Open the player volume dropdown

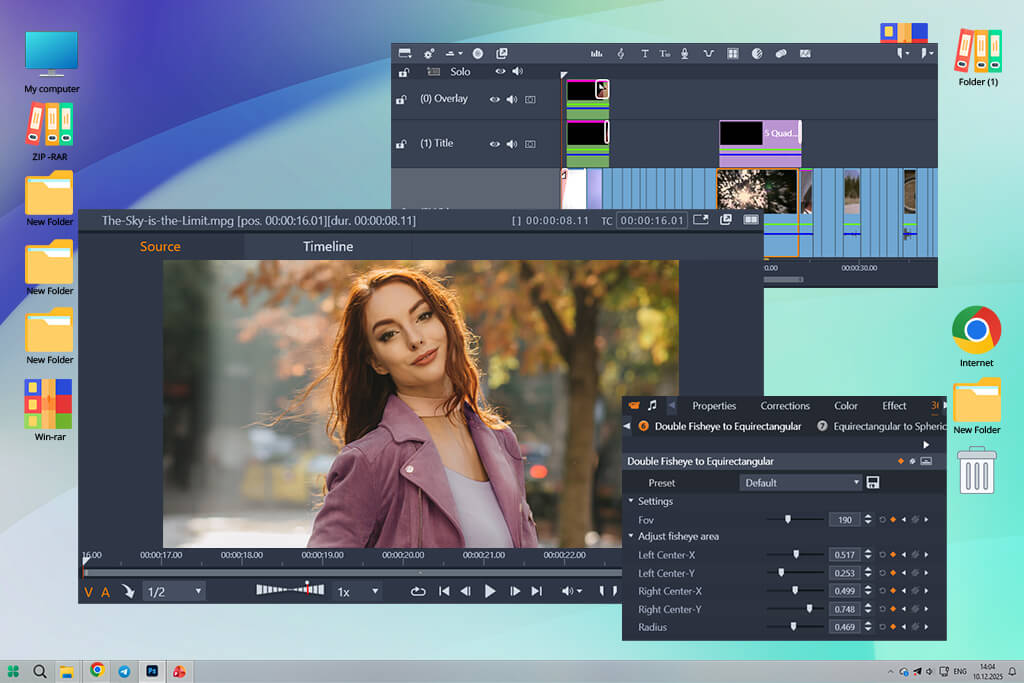pyautogui.click(x=571, y=592)
